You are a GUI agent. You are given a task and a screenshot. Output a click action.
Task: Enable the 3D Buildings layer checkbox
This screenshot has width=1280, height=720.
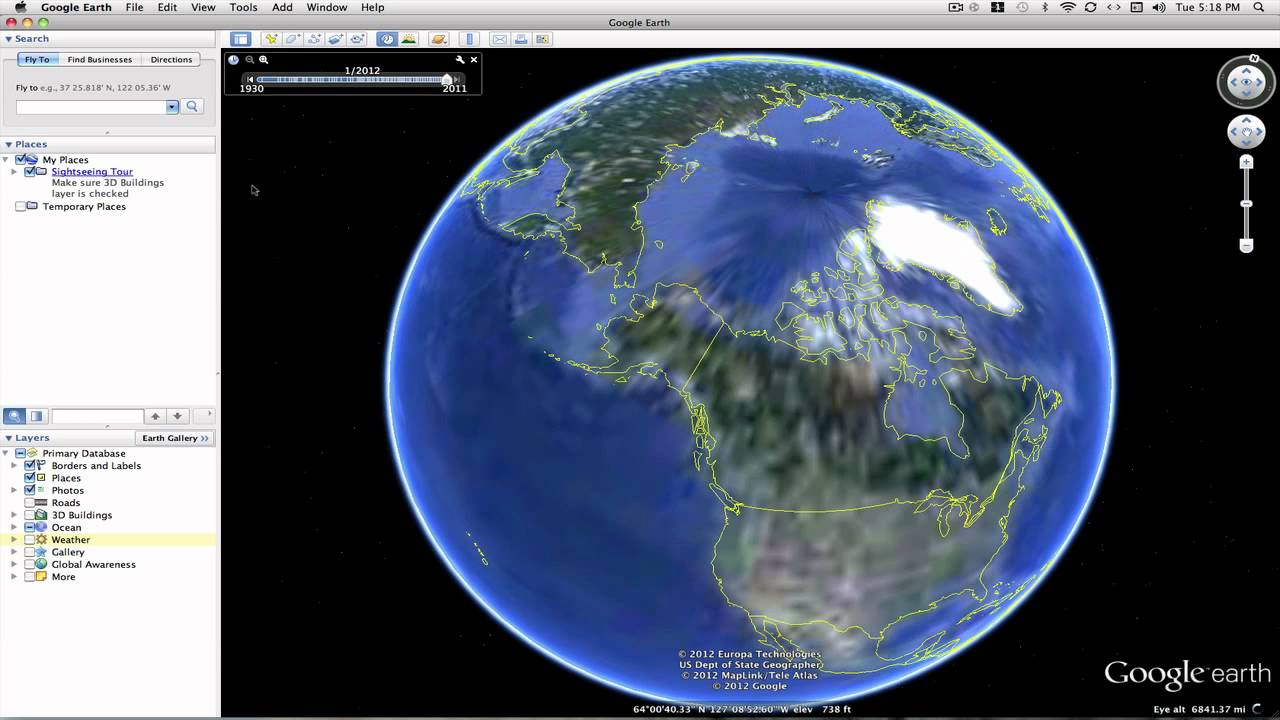click(29, 515)
